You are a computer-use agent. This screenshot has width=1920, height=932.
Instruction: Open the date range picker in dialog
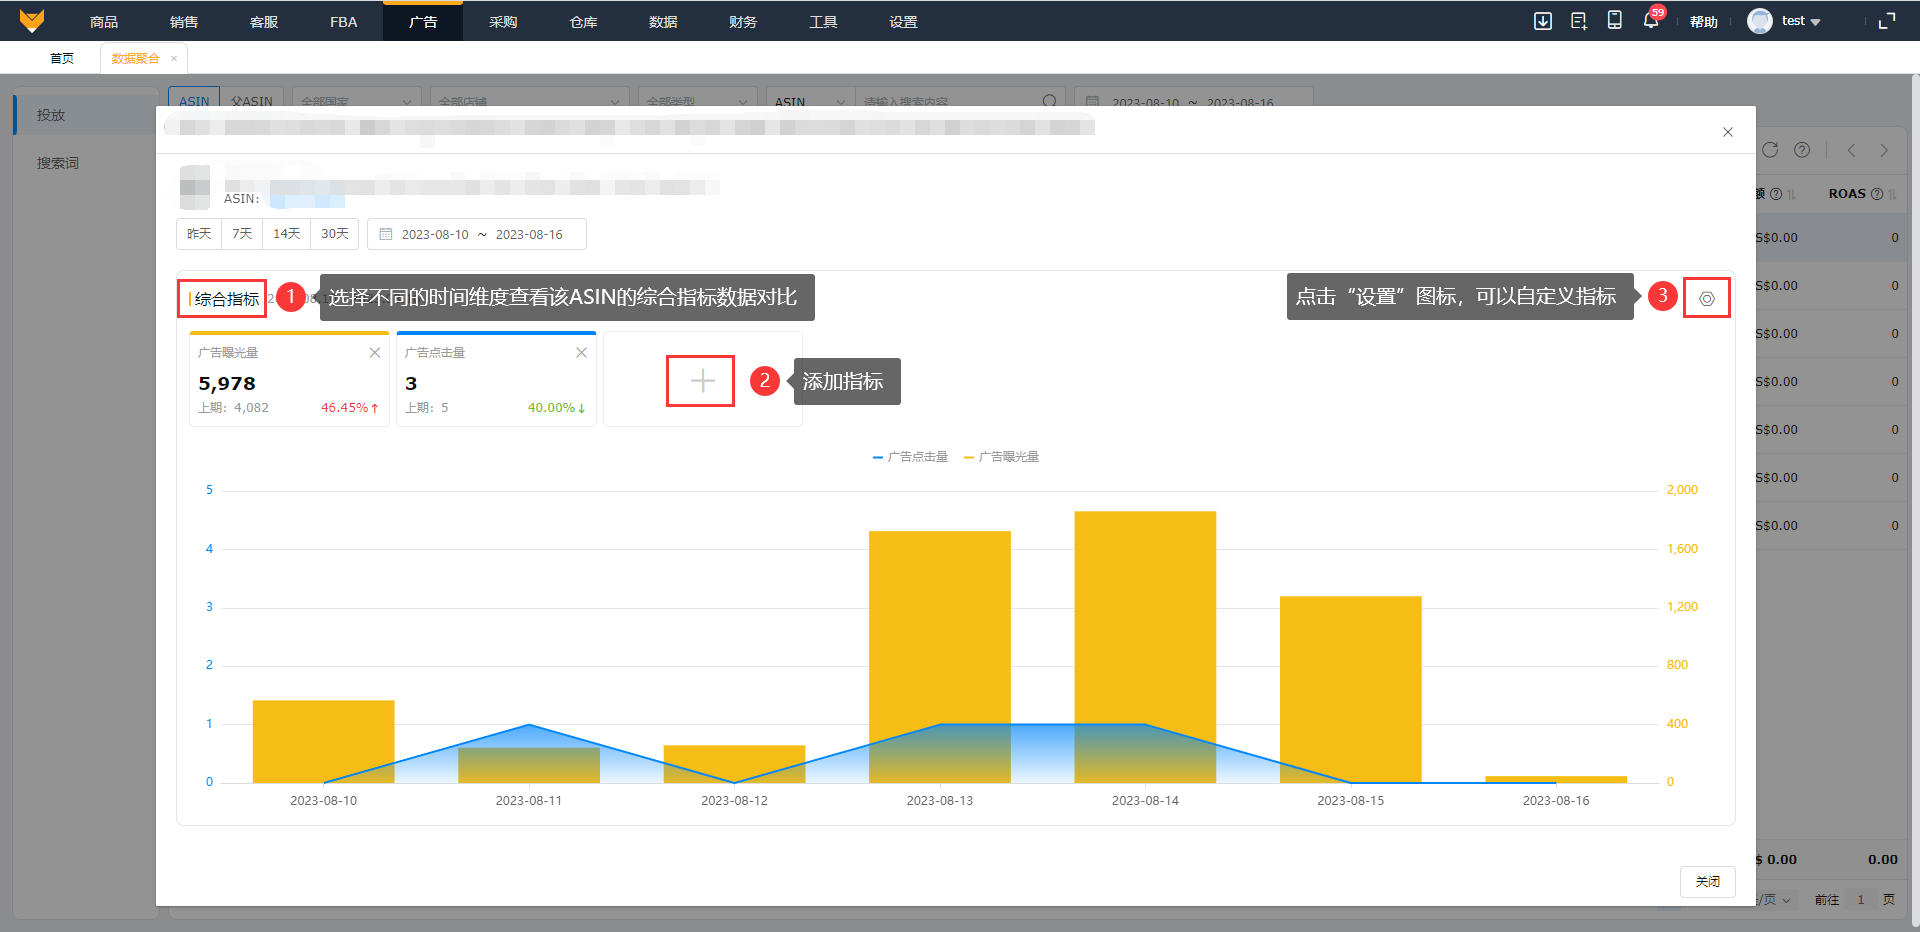coord(477,234)
